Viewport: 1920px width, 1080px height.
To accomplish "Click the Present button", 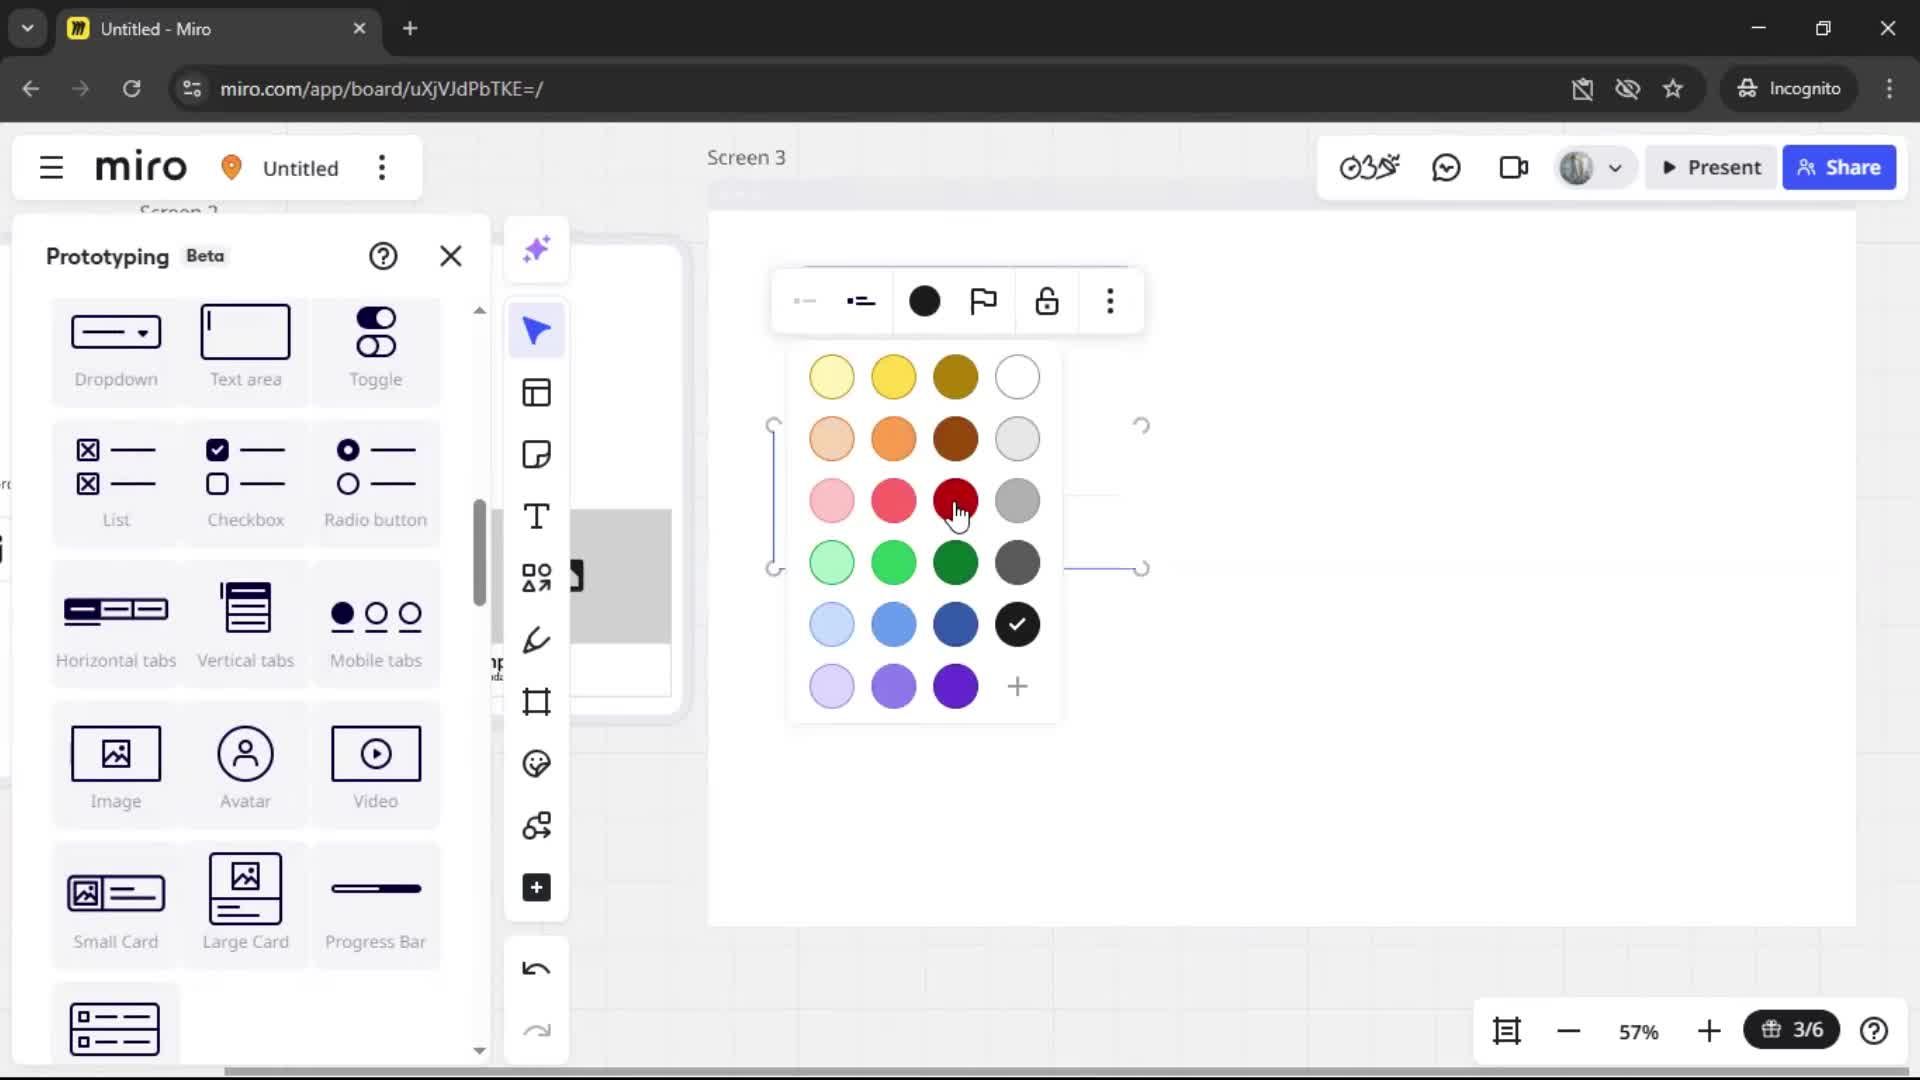I will coord(1711,168).
